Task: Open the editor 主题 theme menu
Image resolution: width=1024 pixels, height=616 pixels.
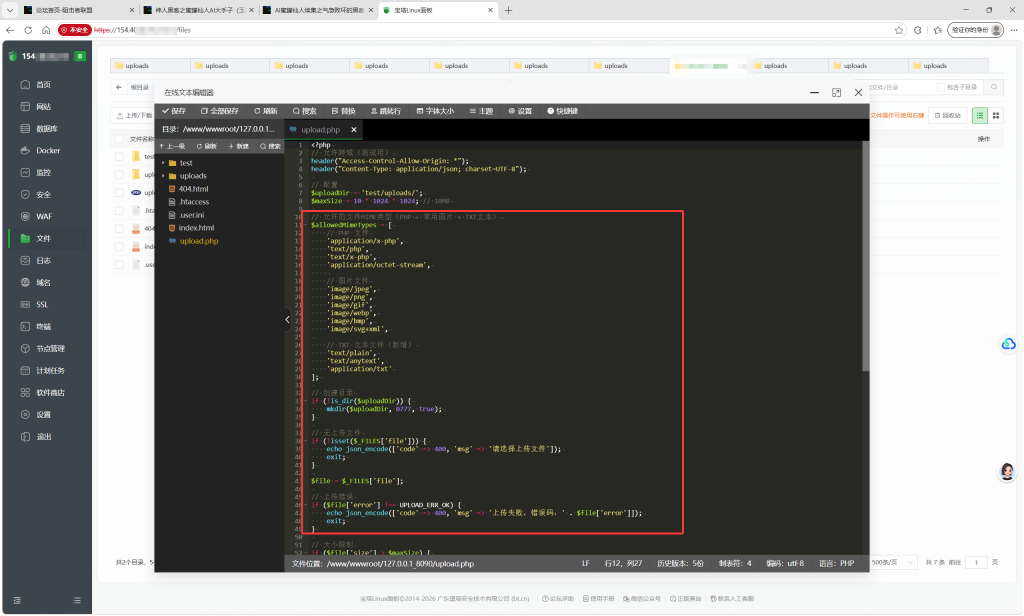Action: coord(481,111)
